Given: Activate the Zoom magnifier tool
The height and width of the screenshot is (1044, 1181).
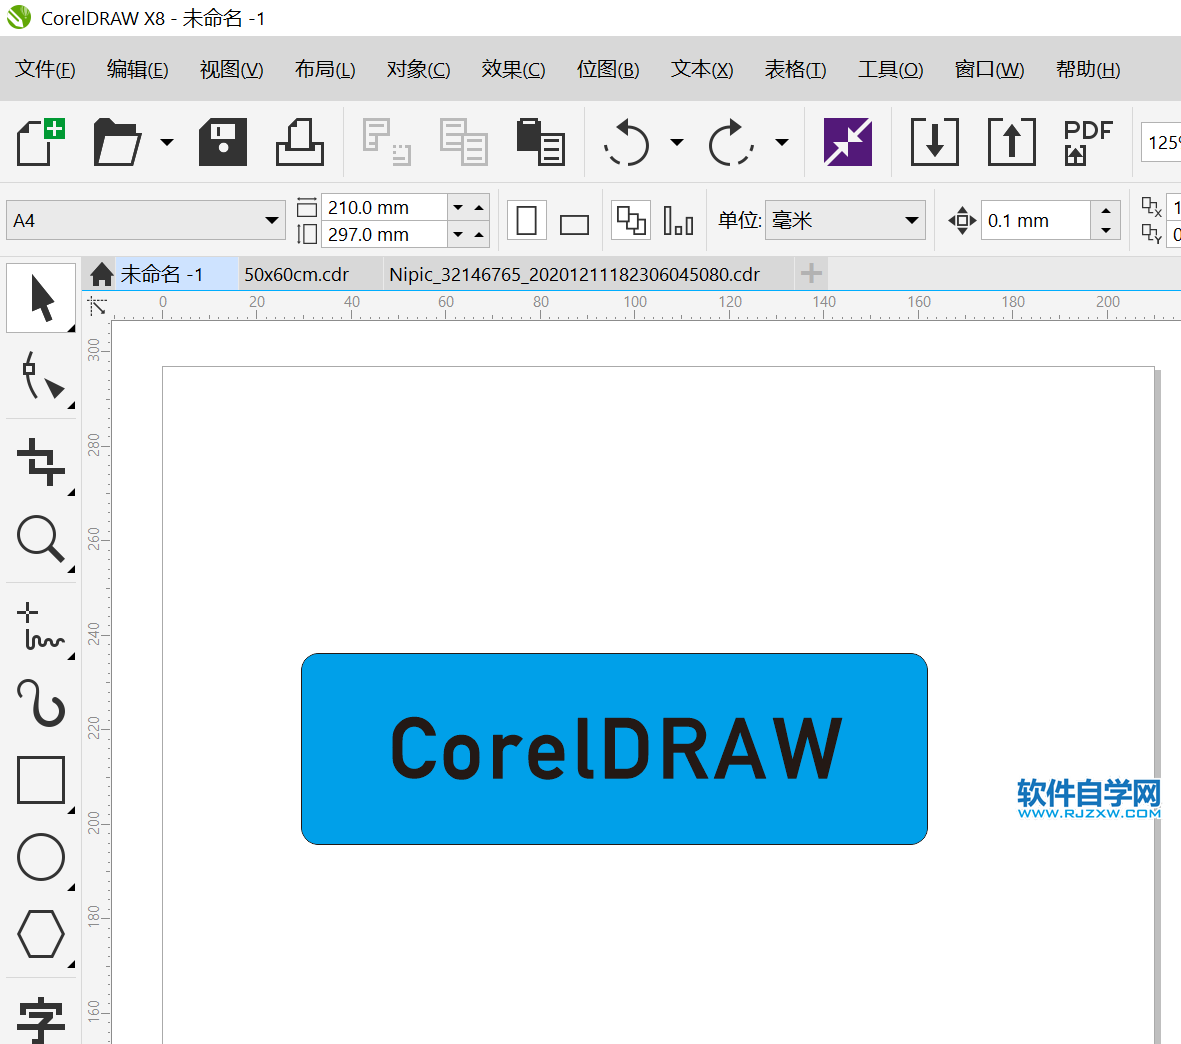Looking at the screenshot, I should tap(41, 540).
